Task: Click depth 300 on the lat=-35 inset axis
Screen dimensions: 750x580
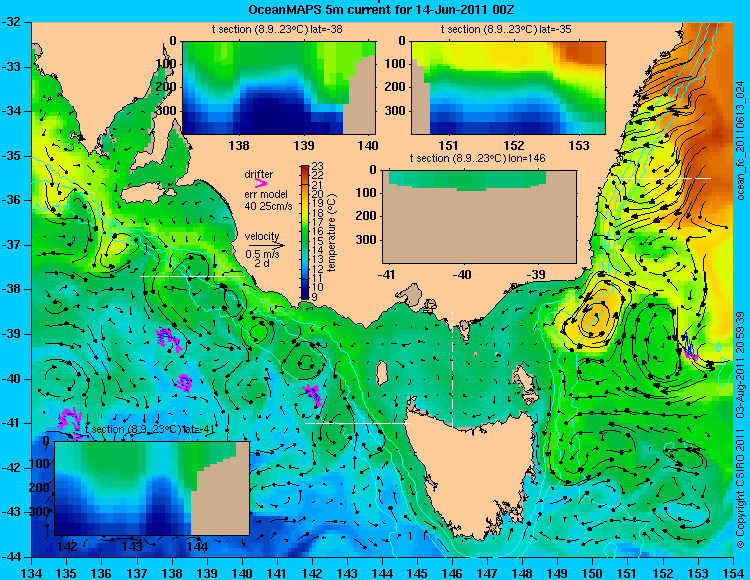Action: (395, 111)
